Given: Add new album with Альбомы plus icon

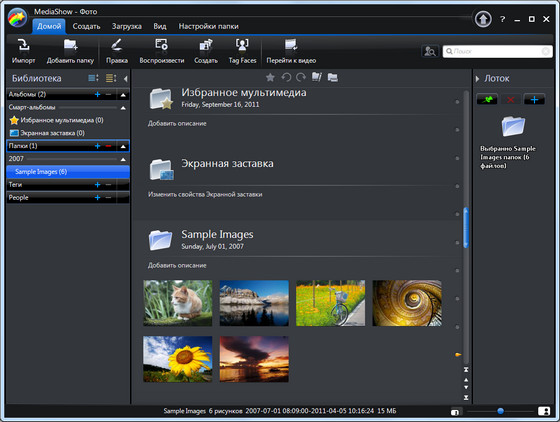Looking at the screenshot, I should coord(97,95).
